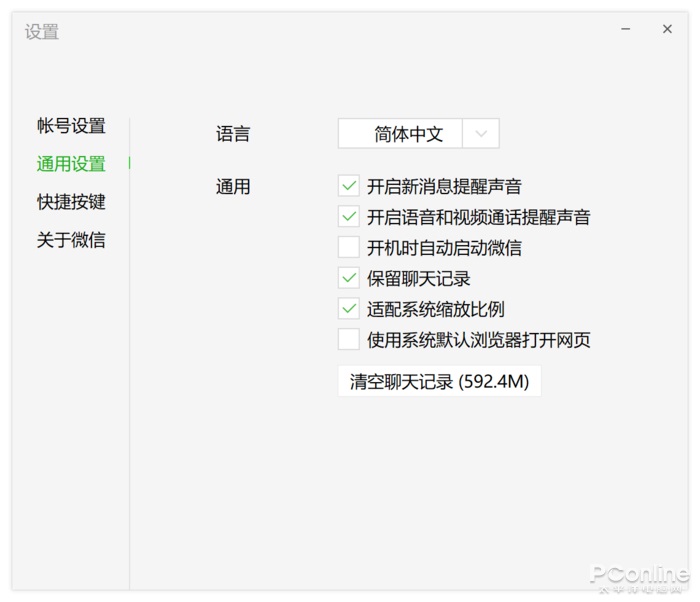Toggle 适配系统缩放比例 checkbox
The height and width of the screenshot is (602, 700).
349,309
